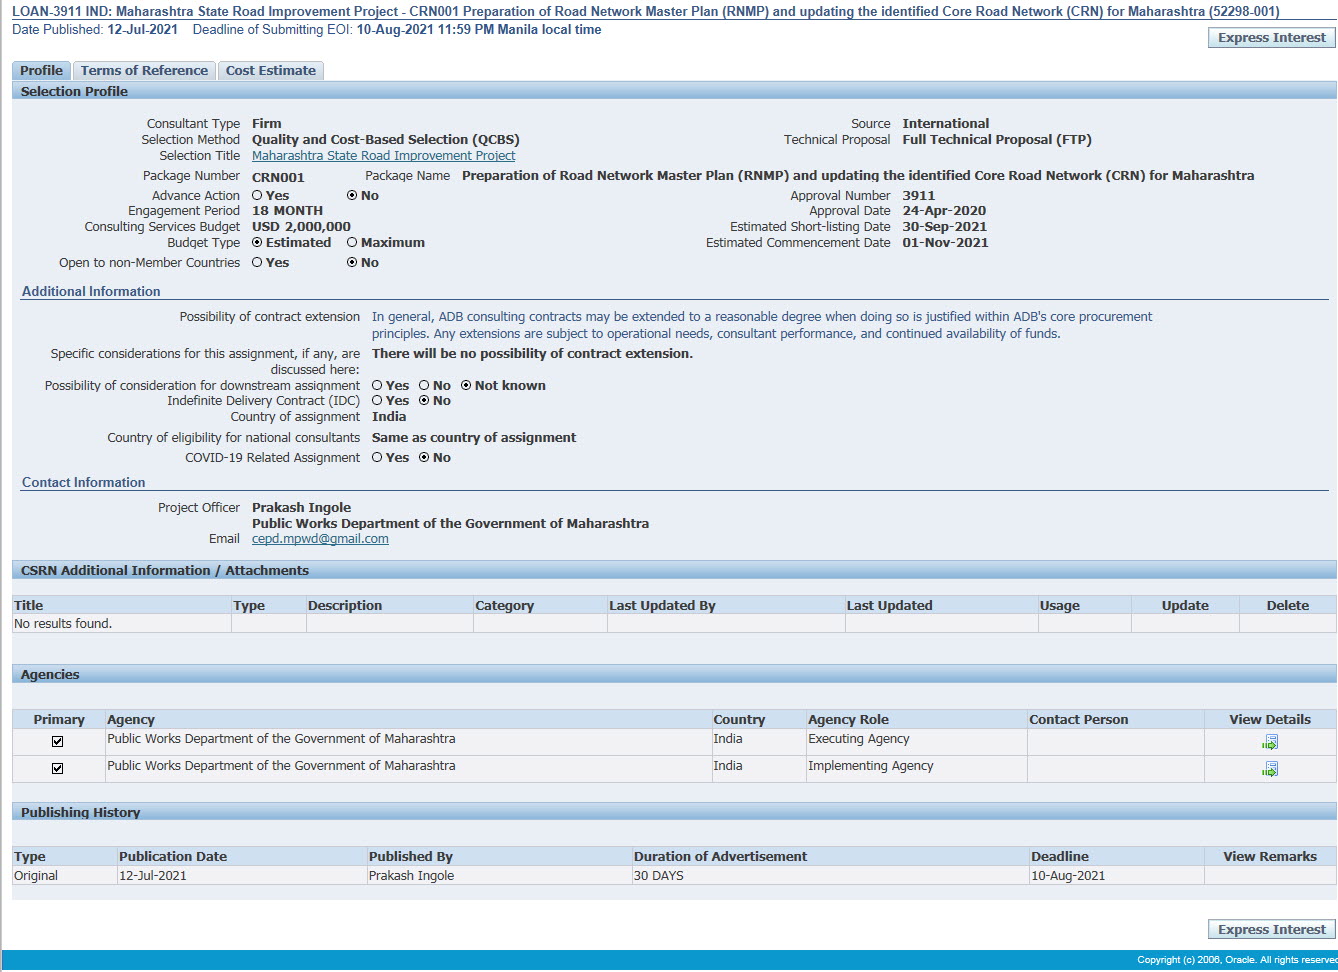
Task: Click the USD 2,000,000 budget value
Action: (x=301, y=227)
